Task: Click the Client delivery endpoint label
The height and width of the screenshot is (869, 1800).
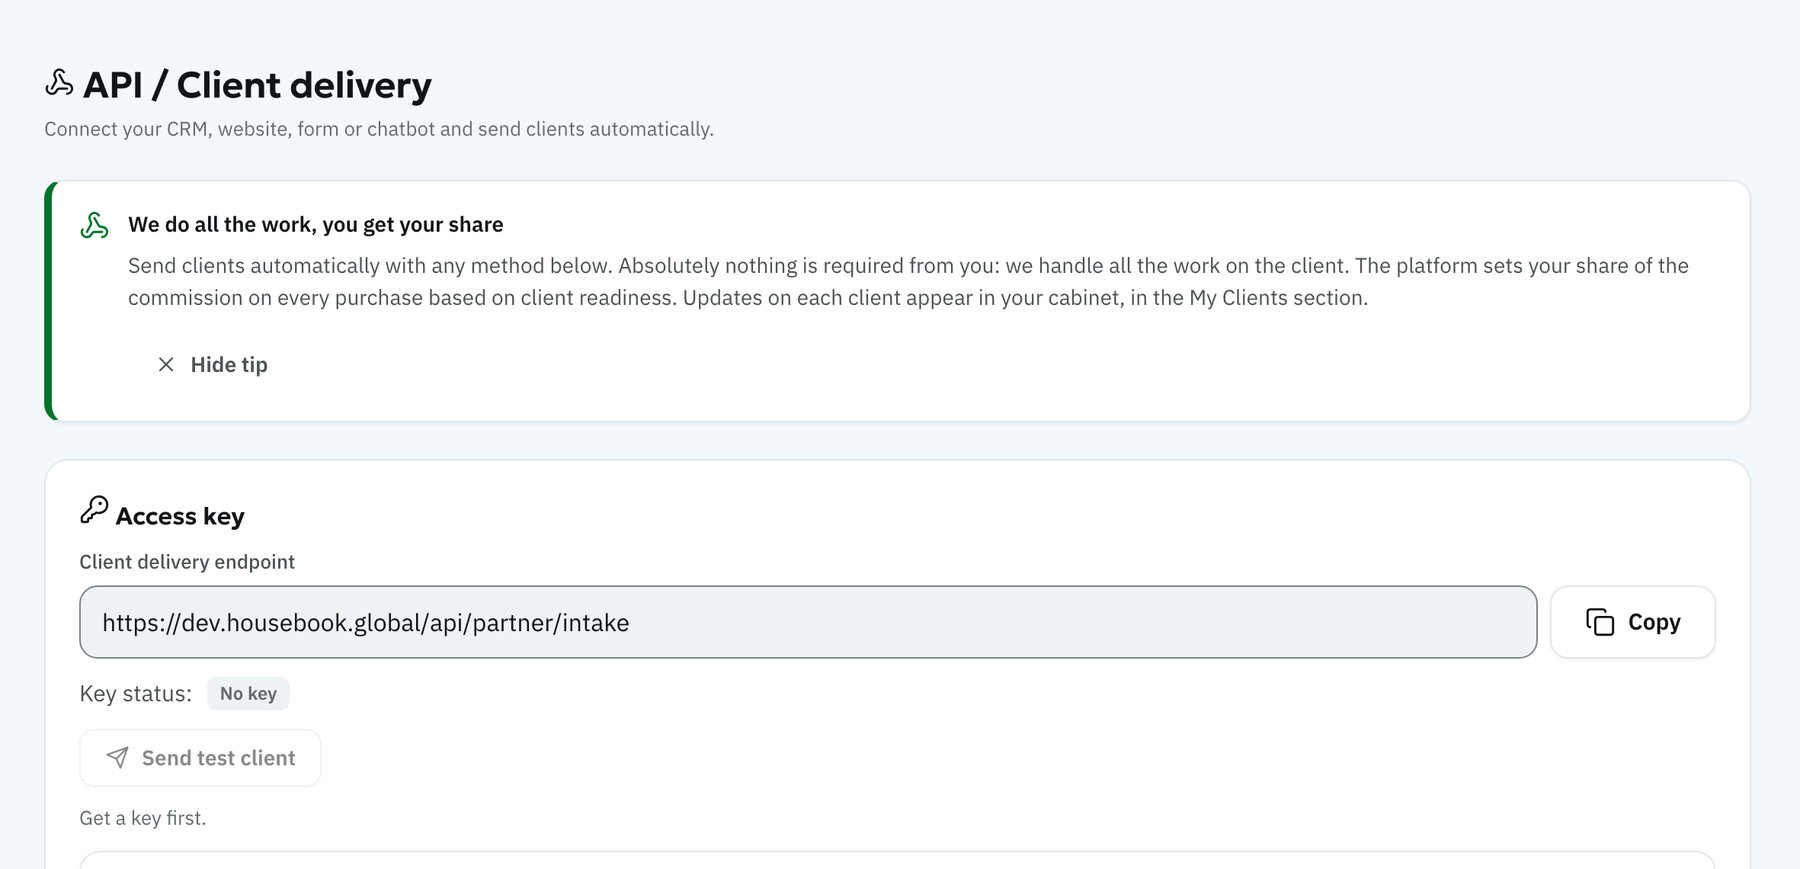Action: point(187,562)
